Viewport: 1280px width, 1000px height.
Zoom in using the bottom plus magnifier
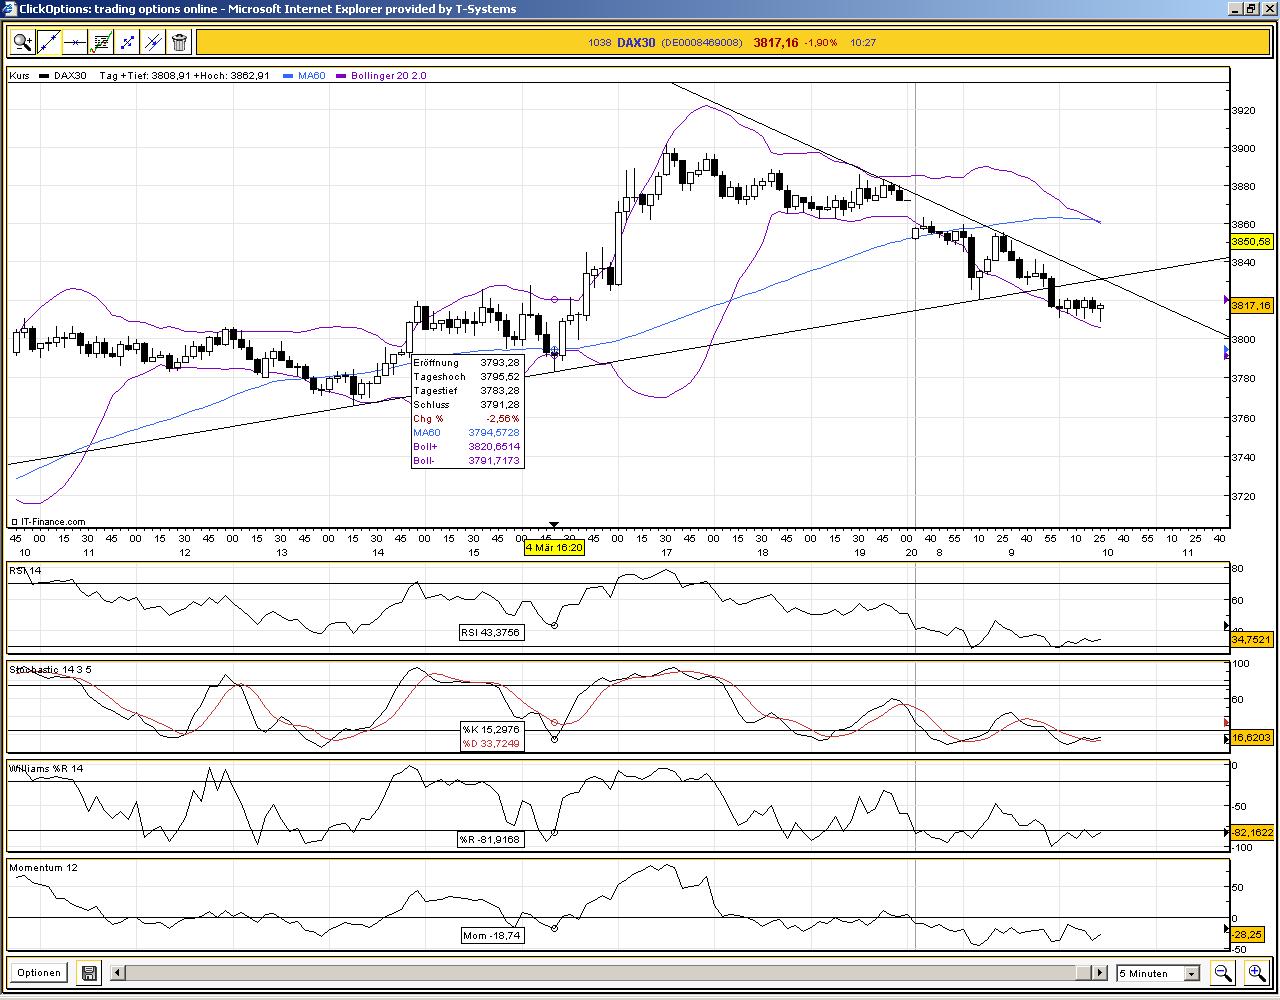point(1256,972)
